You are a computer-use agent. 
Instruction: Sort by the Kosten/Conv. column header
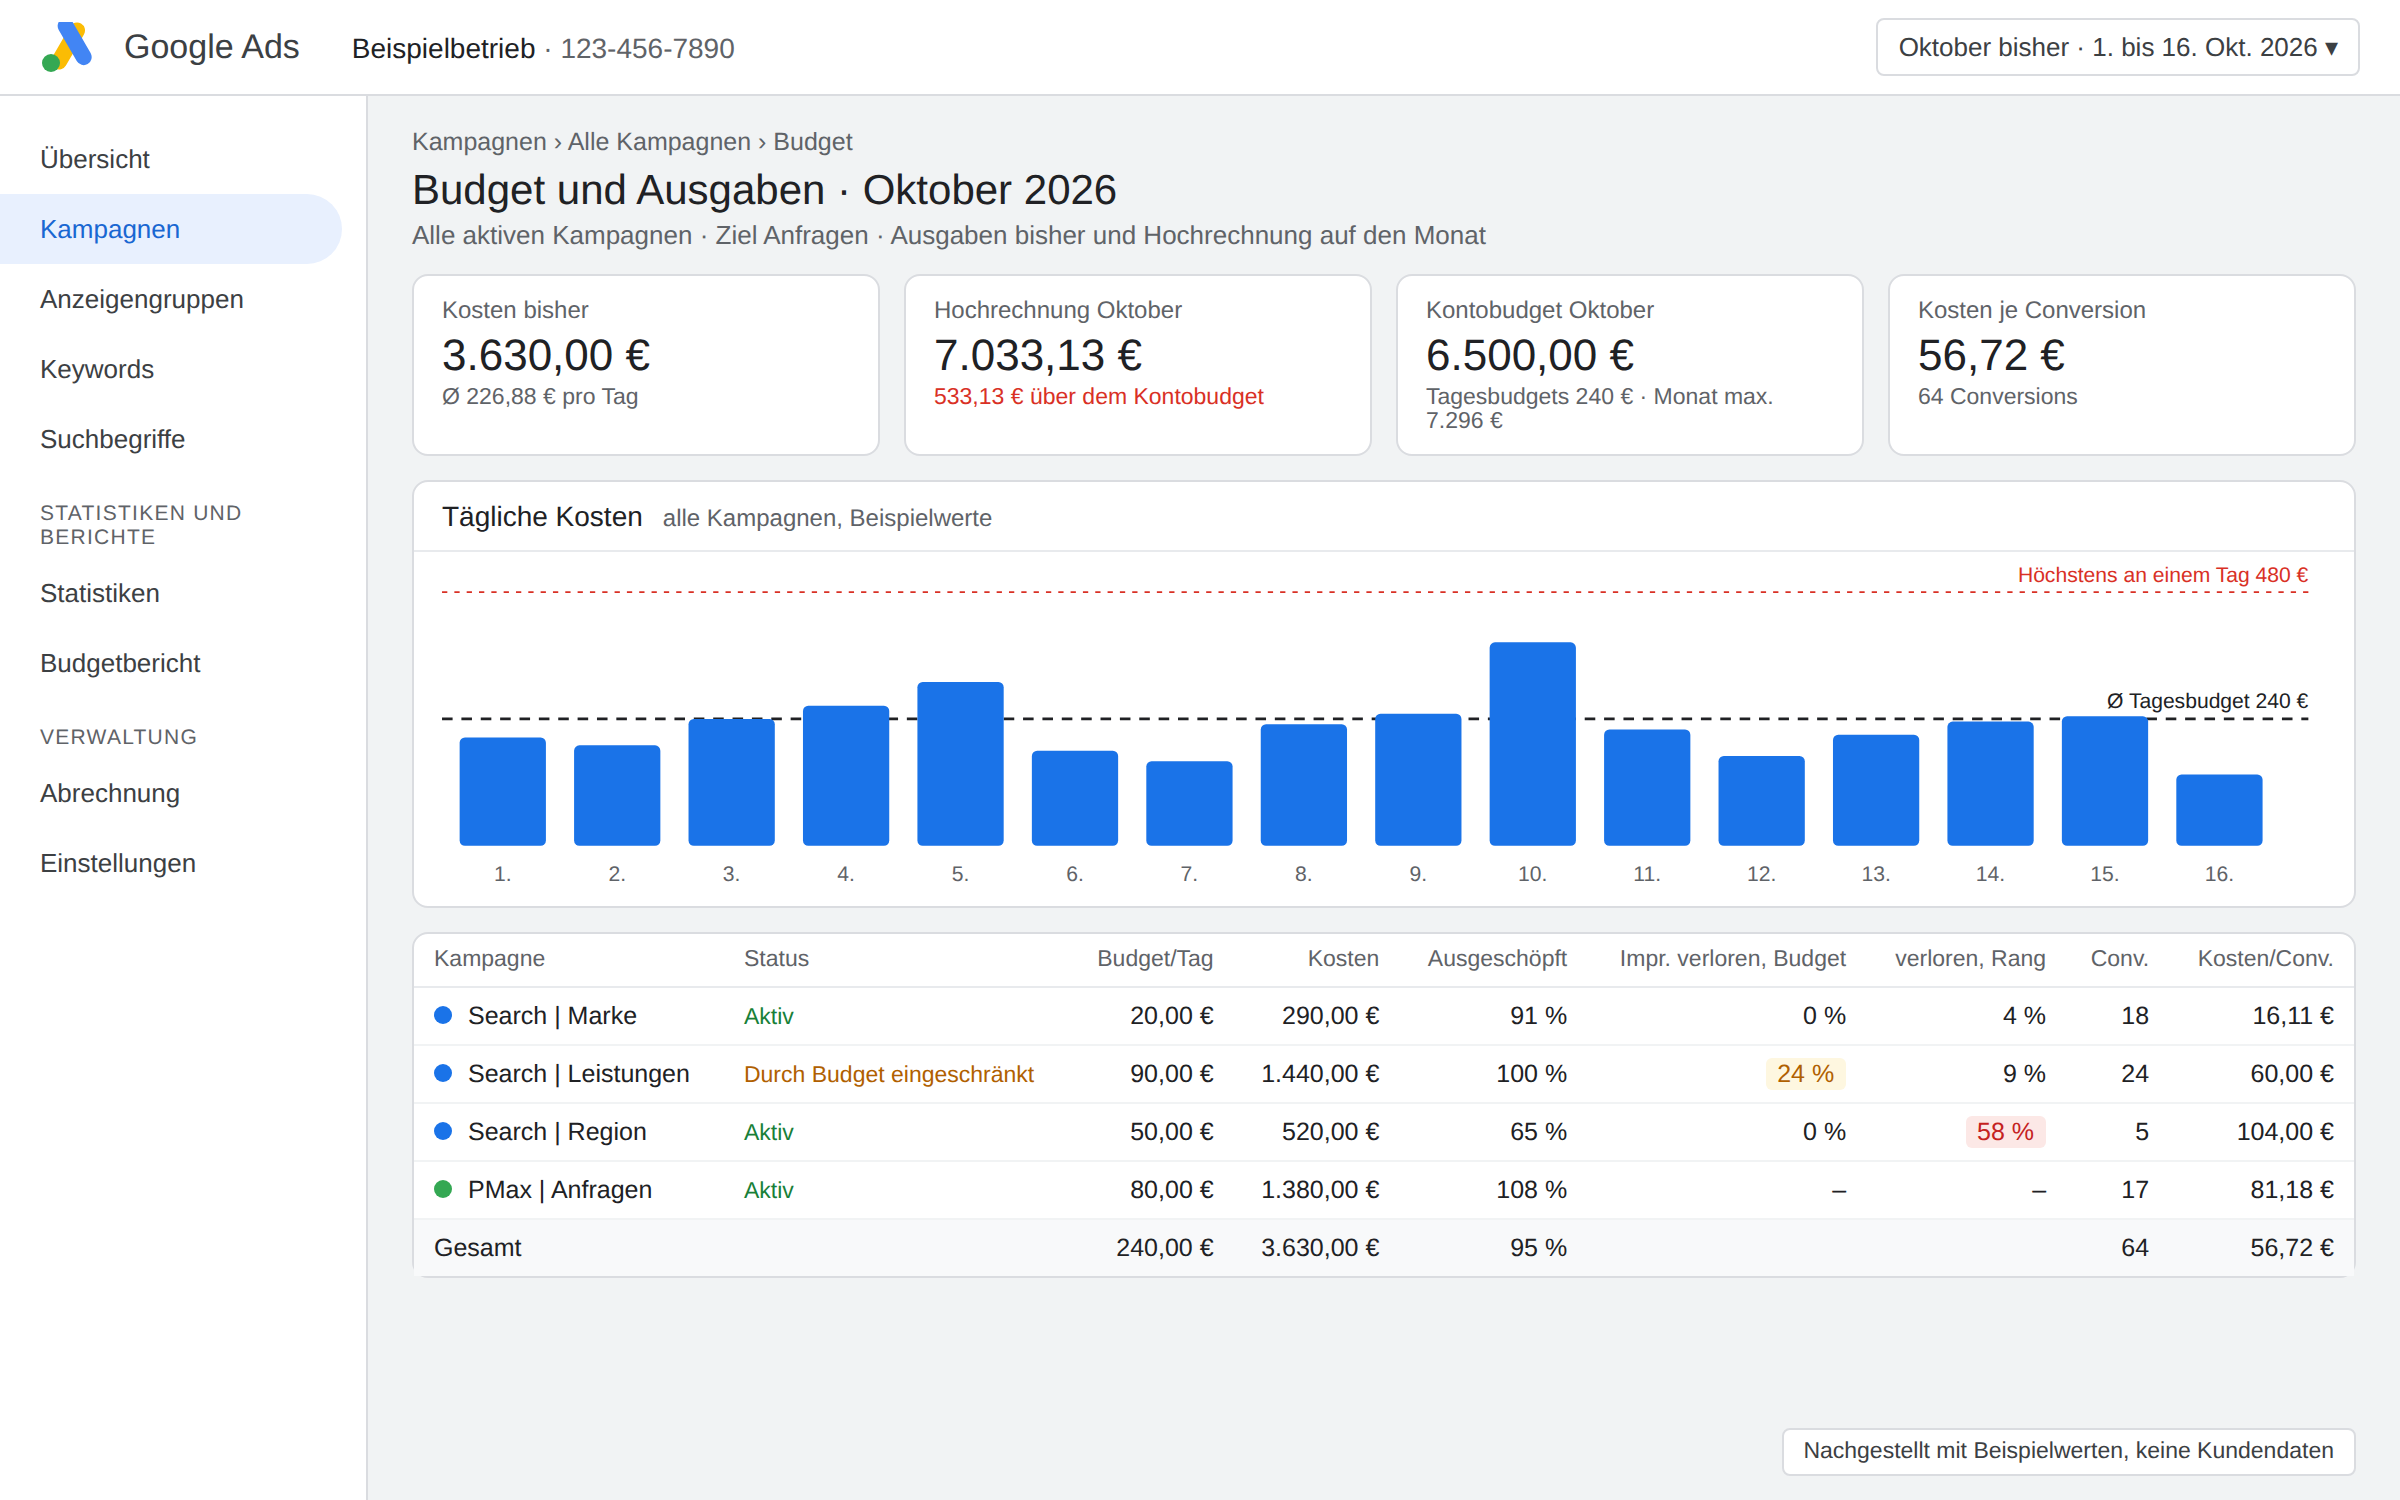2265,958
